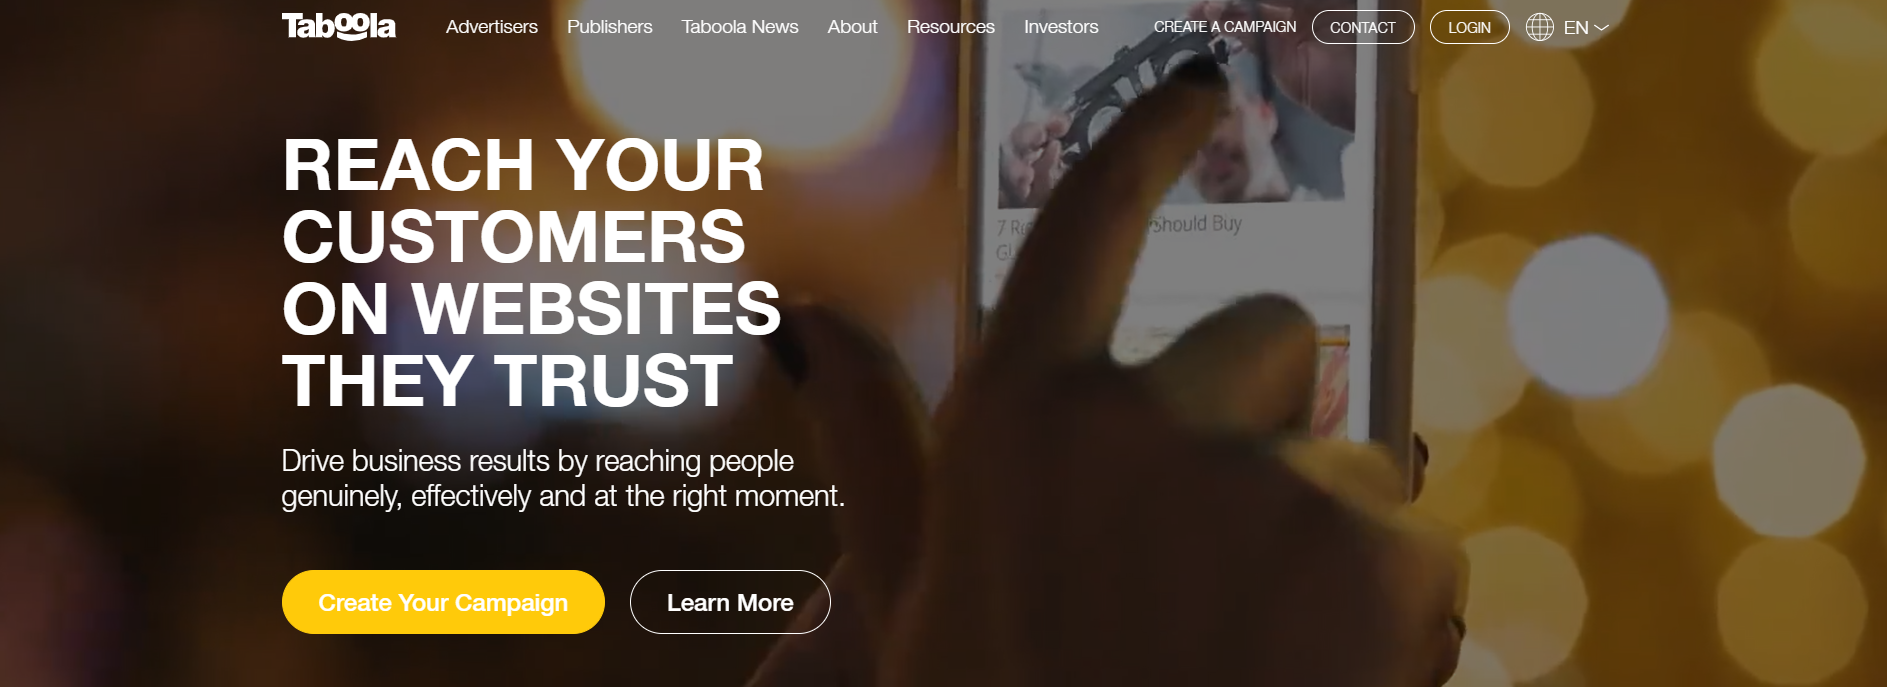Click the LOGIN button
Viewport: 1887px width, 687px height.
[x=1470, y=27]
